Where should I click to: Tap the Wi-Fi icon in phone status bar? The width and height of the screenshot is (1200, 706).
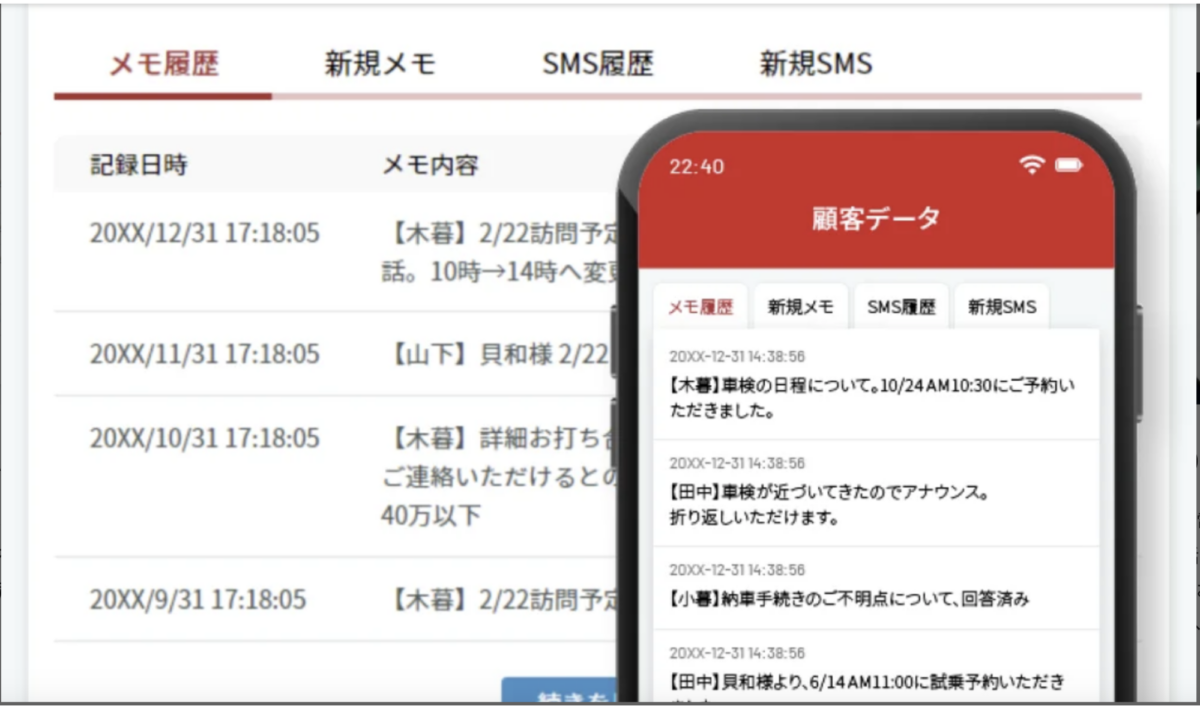(x=1032, y=165)
